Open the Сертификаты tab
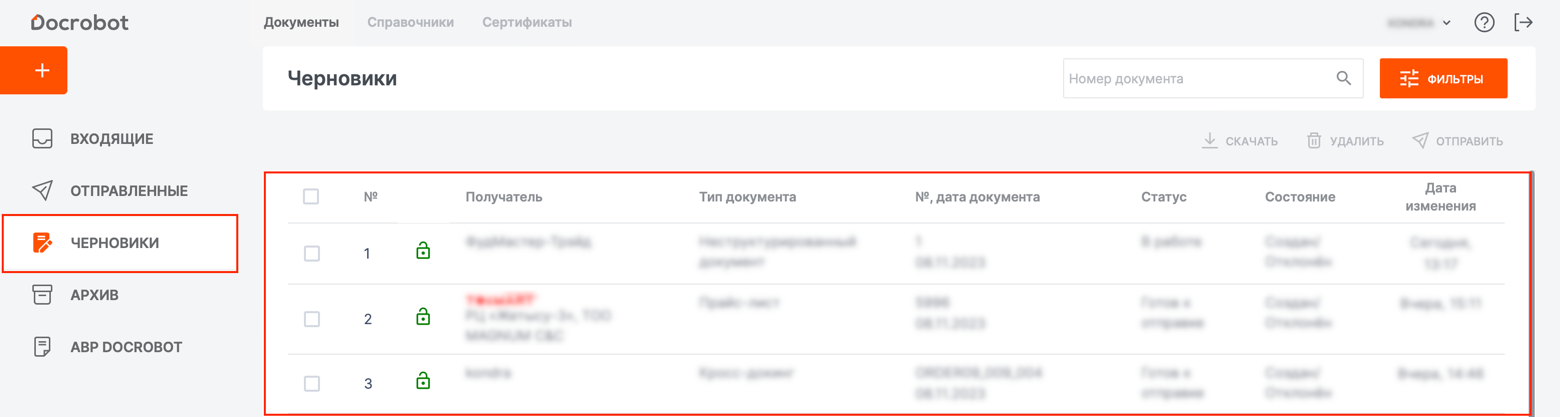Screen dimensions: 1560x417 (x=526, y=22)
